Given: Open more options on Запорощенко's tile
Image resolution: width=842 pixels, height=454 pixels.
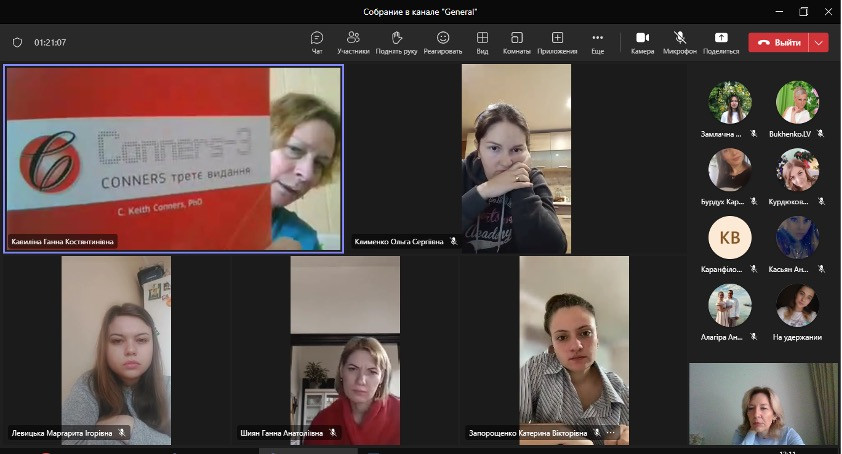Looking at the screenshot, I should pyautogui.click(x=611, y=433).
